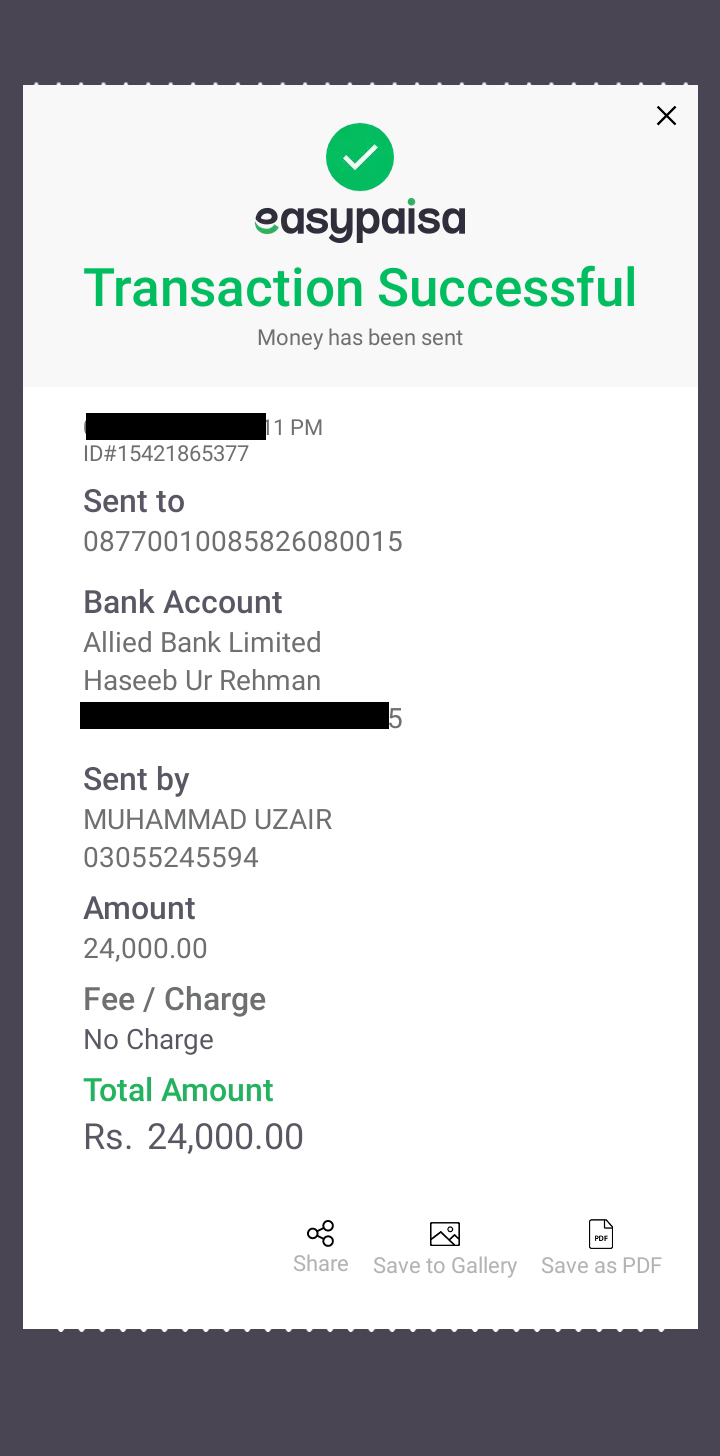Image resolution: width=720 pixels, height=1456 pixels.
Task: Tap the Save to Gallery image icon
Action: pyautogui.click(x=445, y=1234)
